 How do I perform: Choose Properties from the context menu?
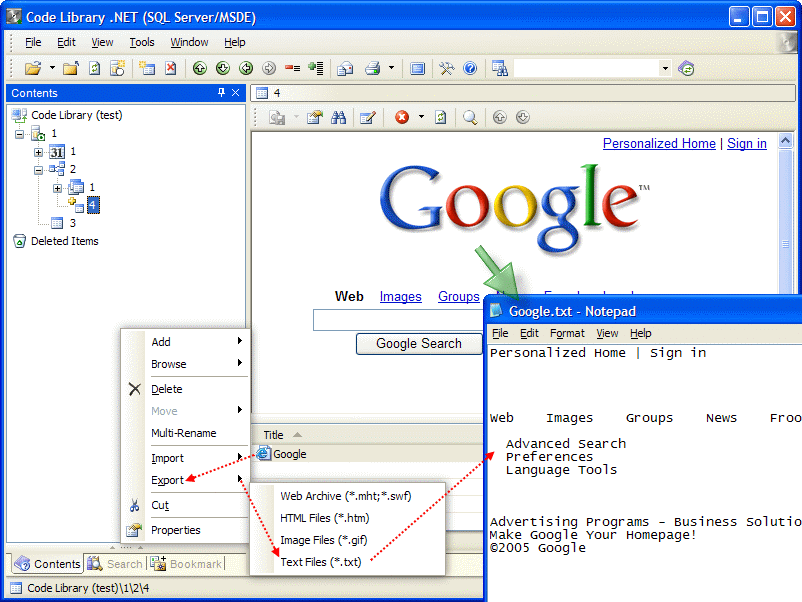pos(185,530)
